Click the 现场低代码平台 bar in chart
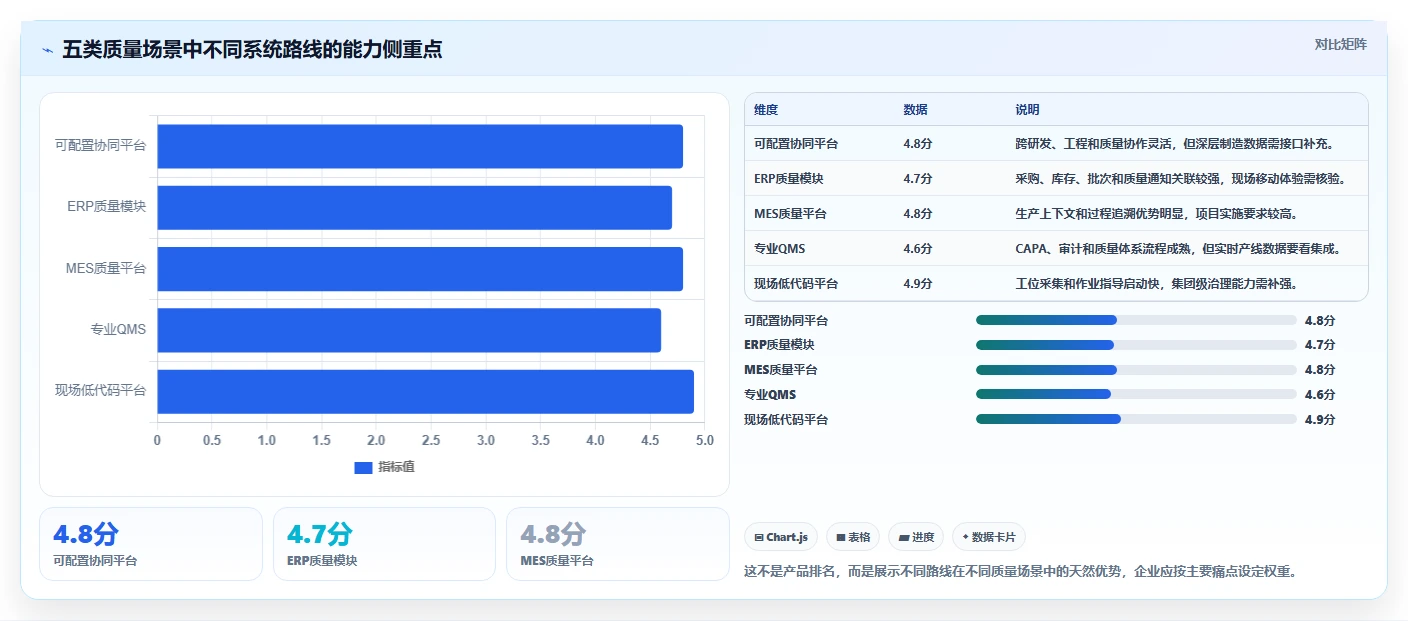The width and height of the screenshot is (1408, 621). 425,391
